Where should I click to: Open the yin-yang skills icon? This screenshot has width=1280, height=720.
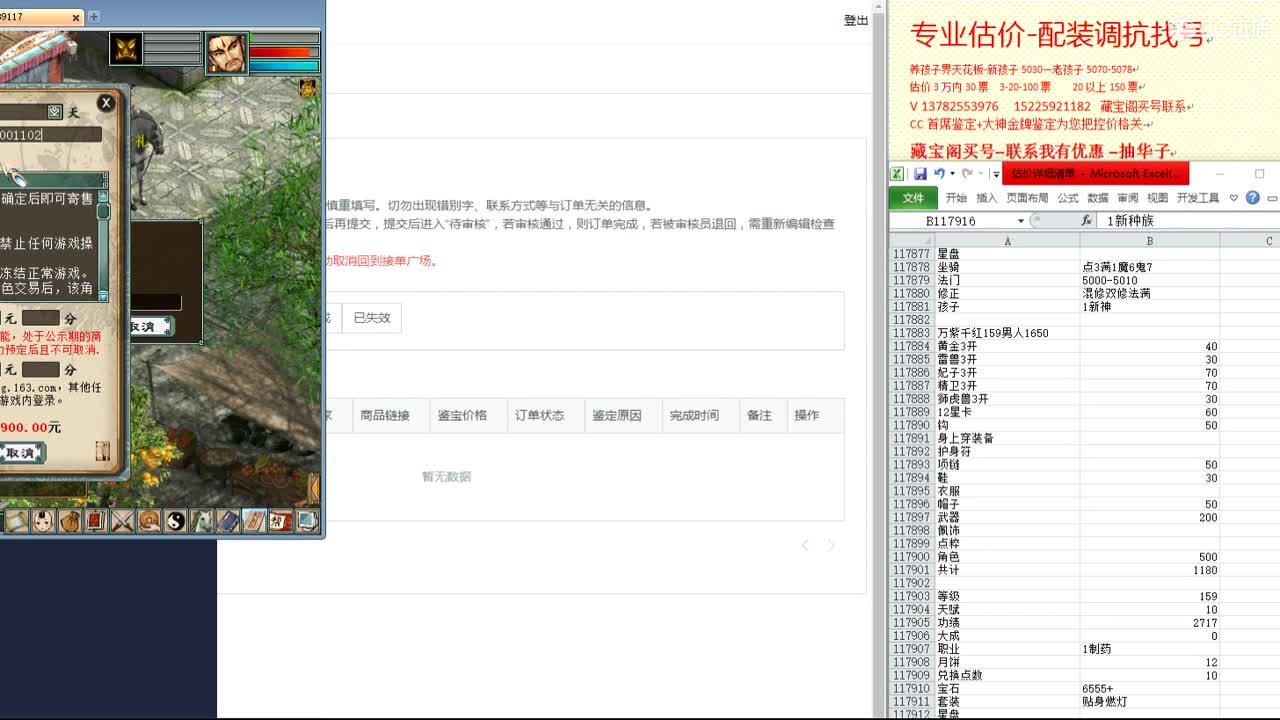(176, 521)
